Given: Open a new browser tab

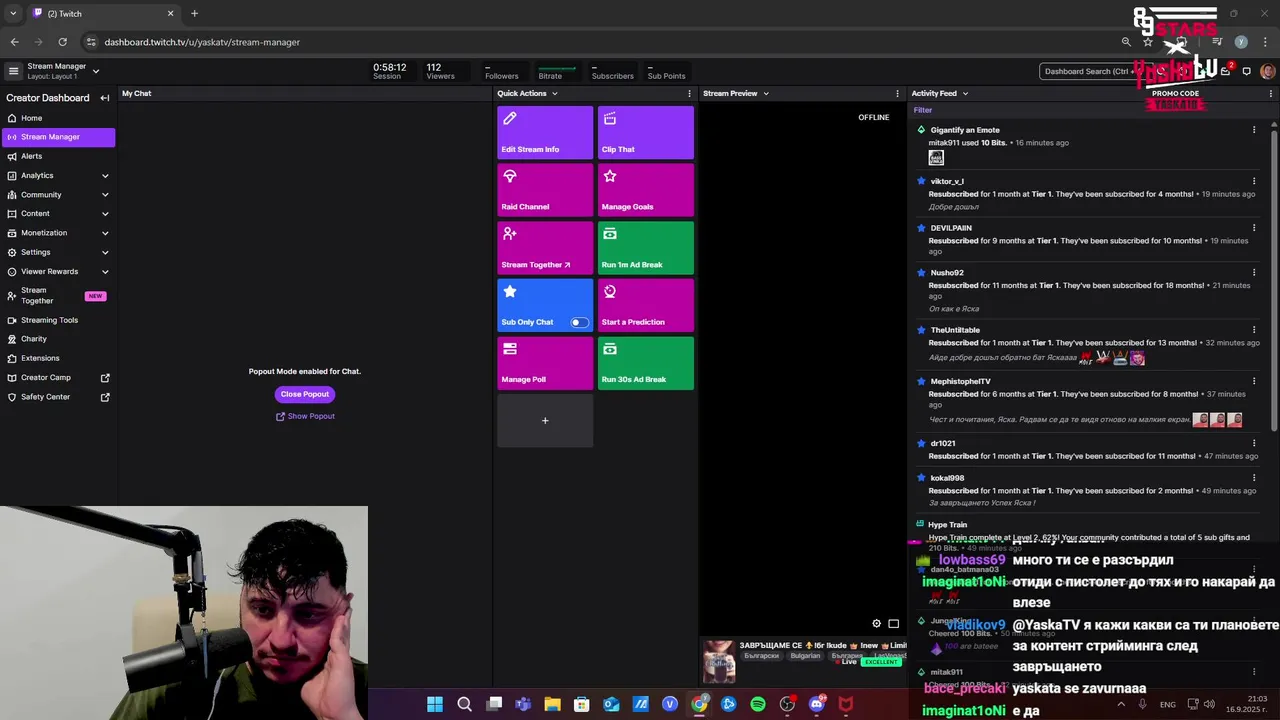Looking at the screenshot, I should pos(194,14).
